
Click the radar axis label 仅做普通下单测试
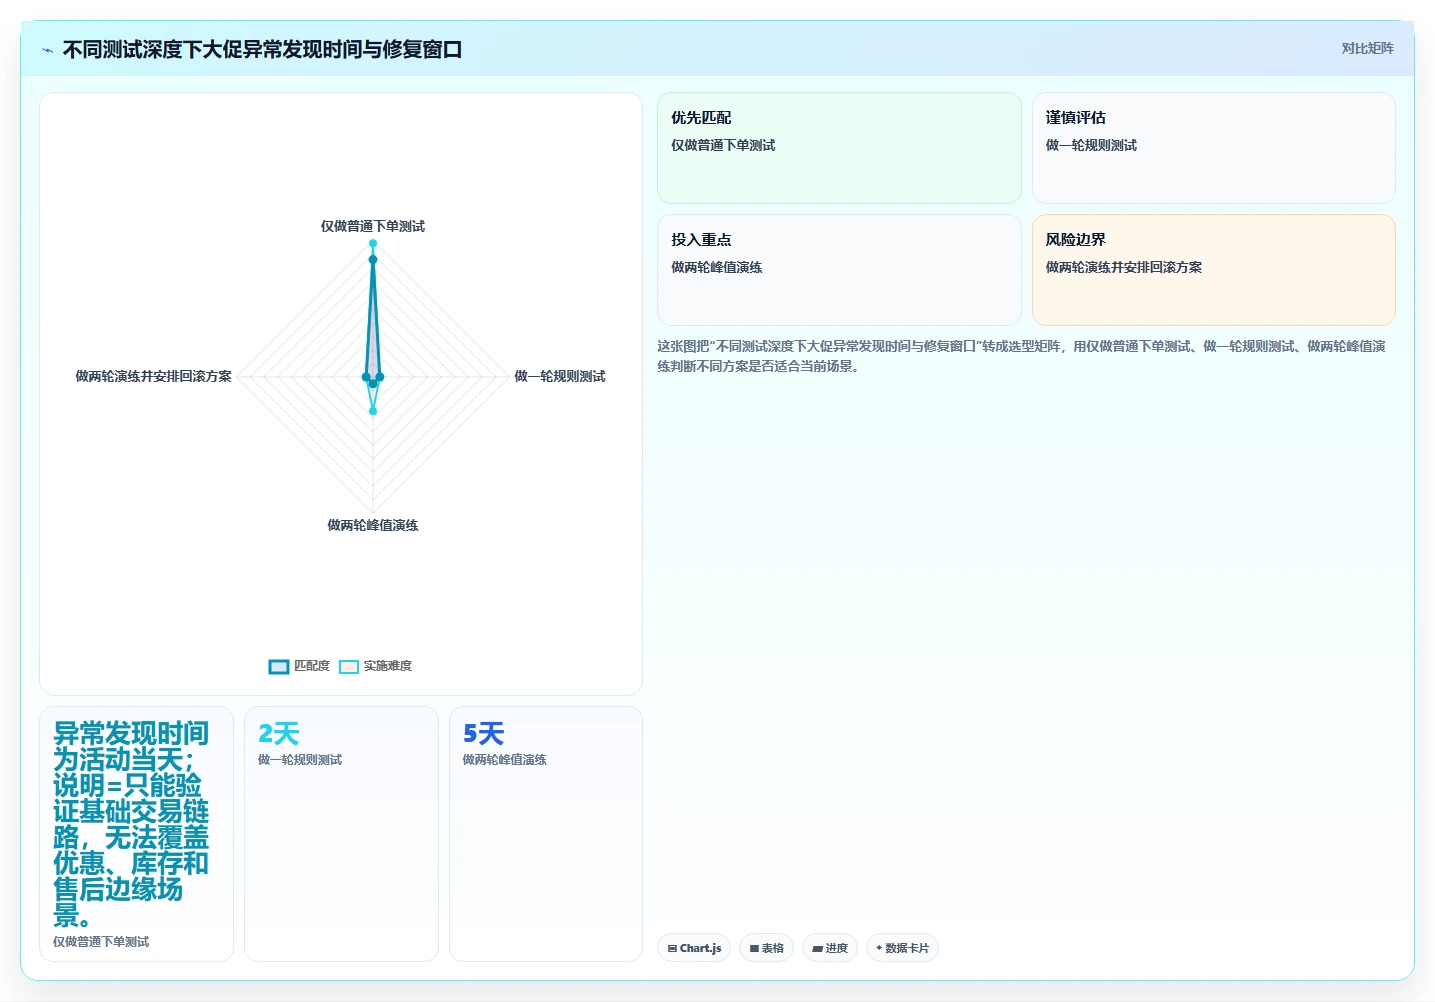[x=373, y=226]
